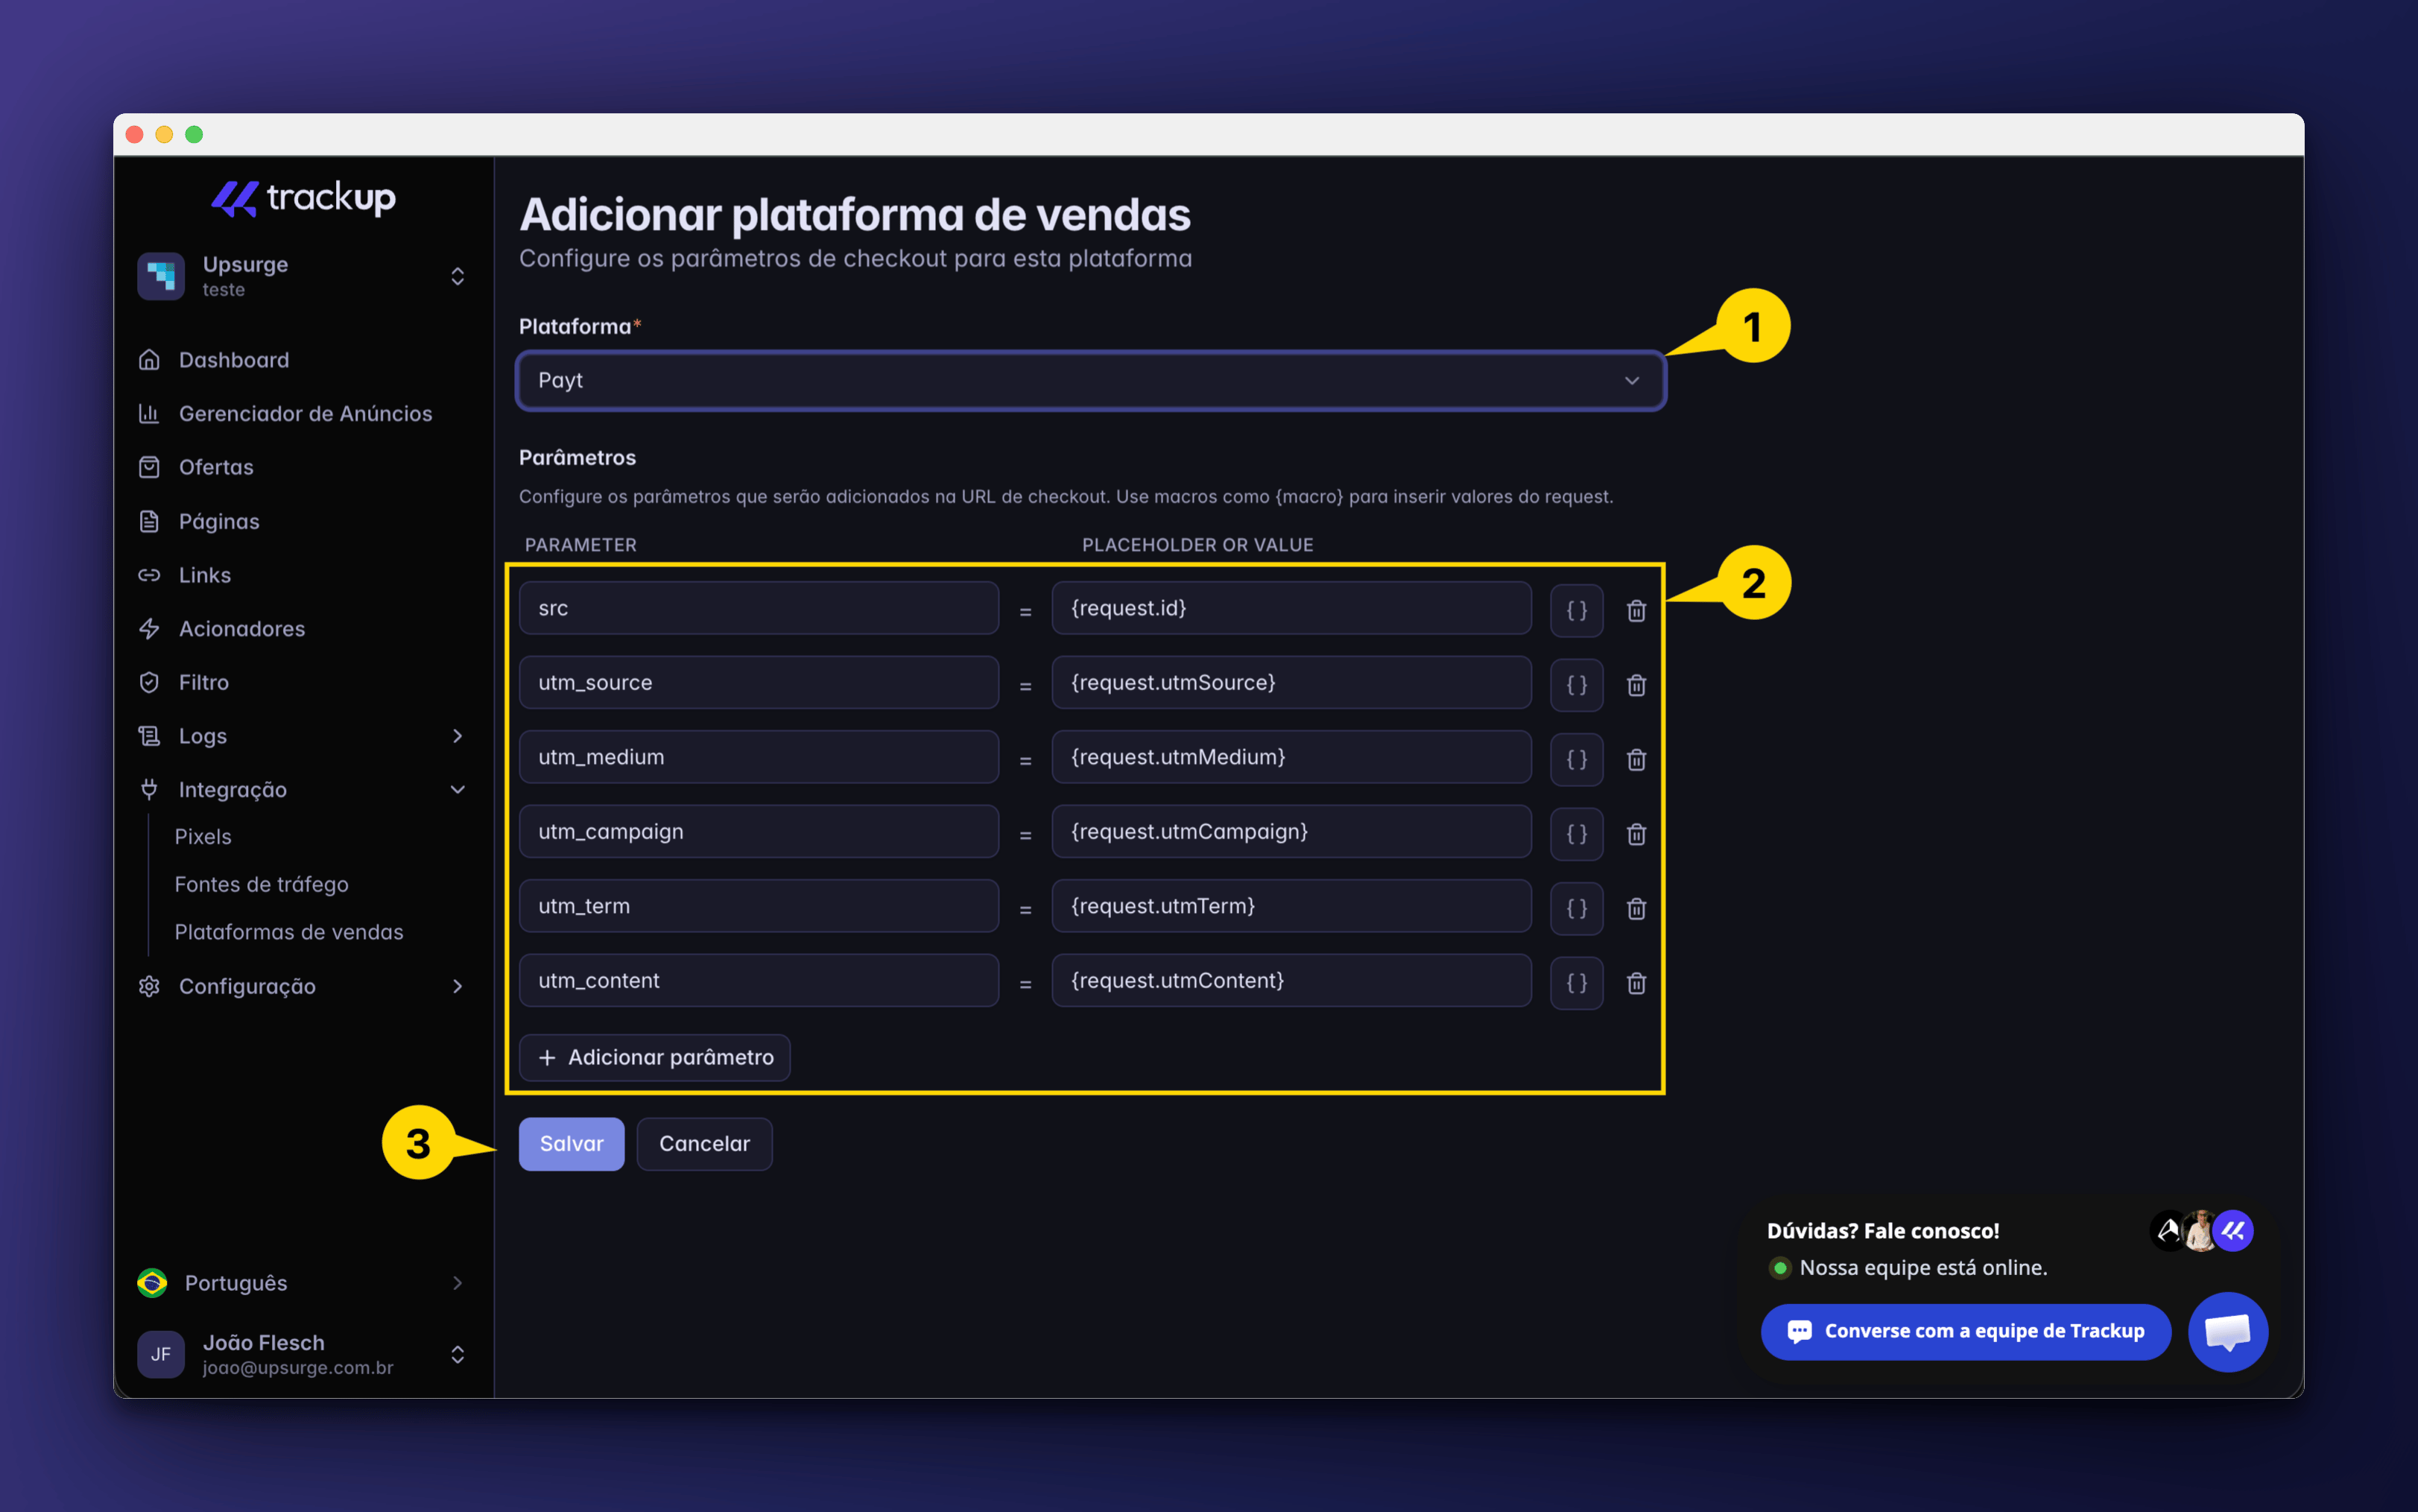
Task: Open Gerenciador de Anúncios
Action: click(x=305, y=413)
